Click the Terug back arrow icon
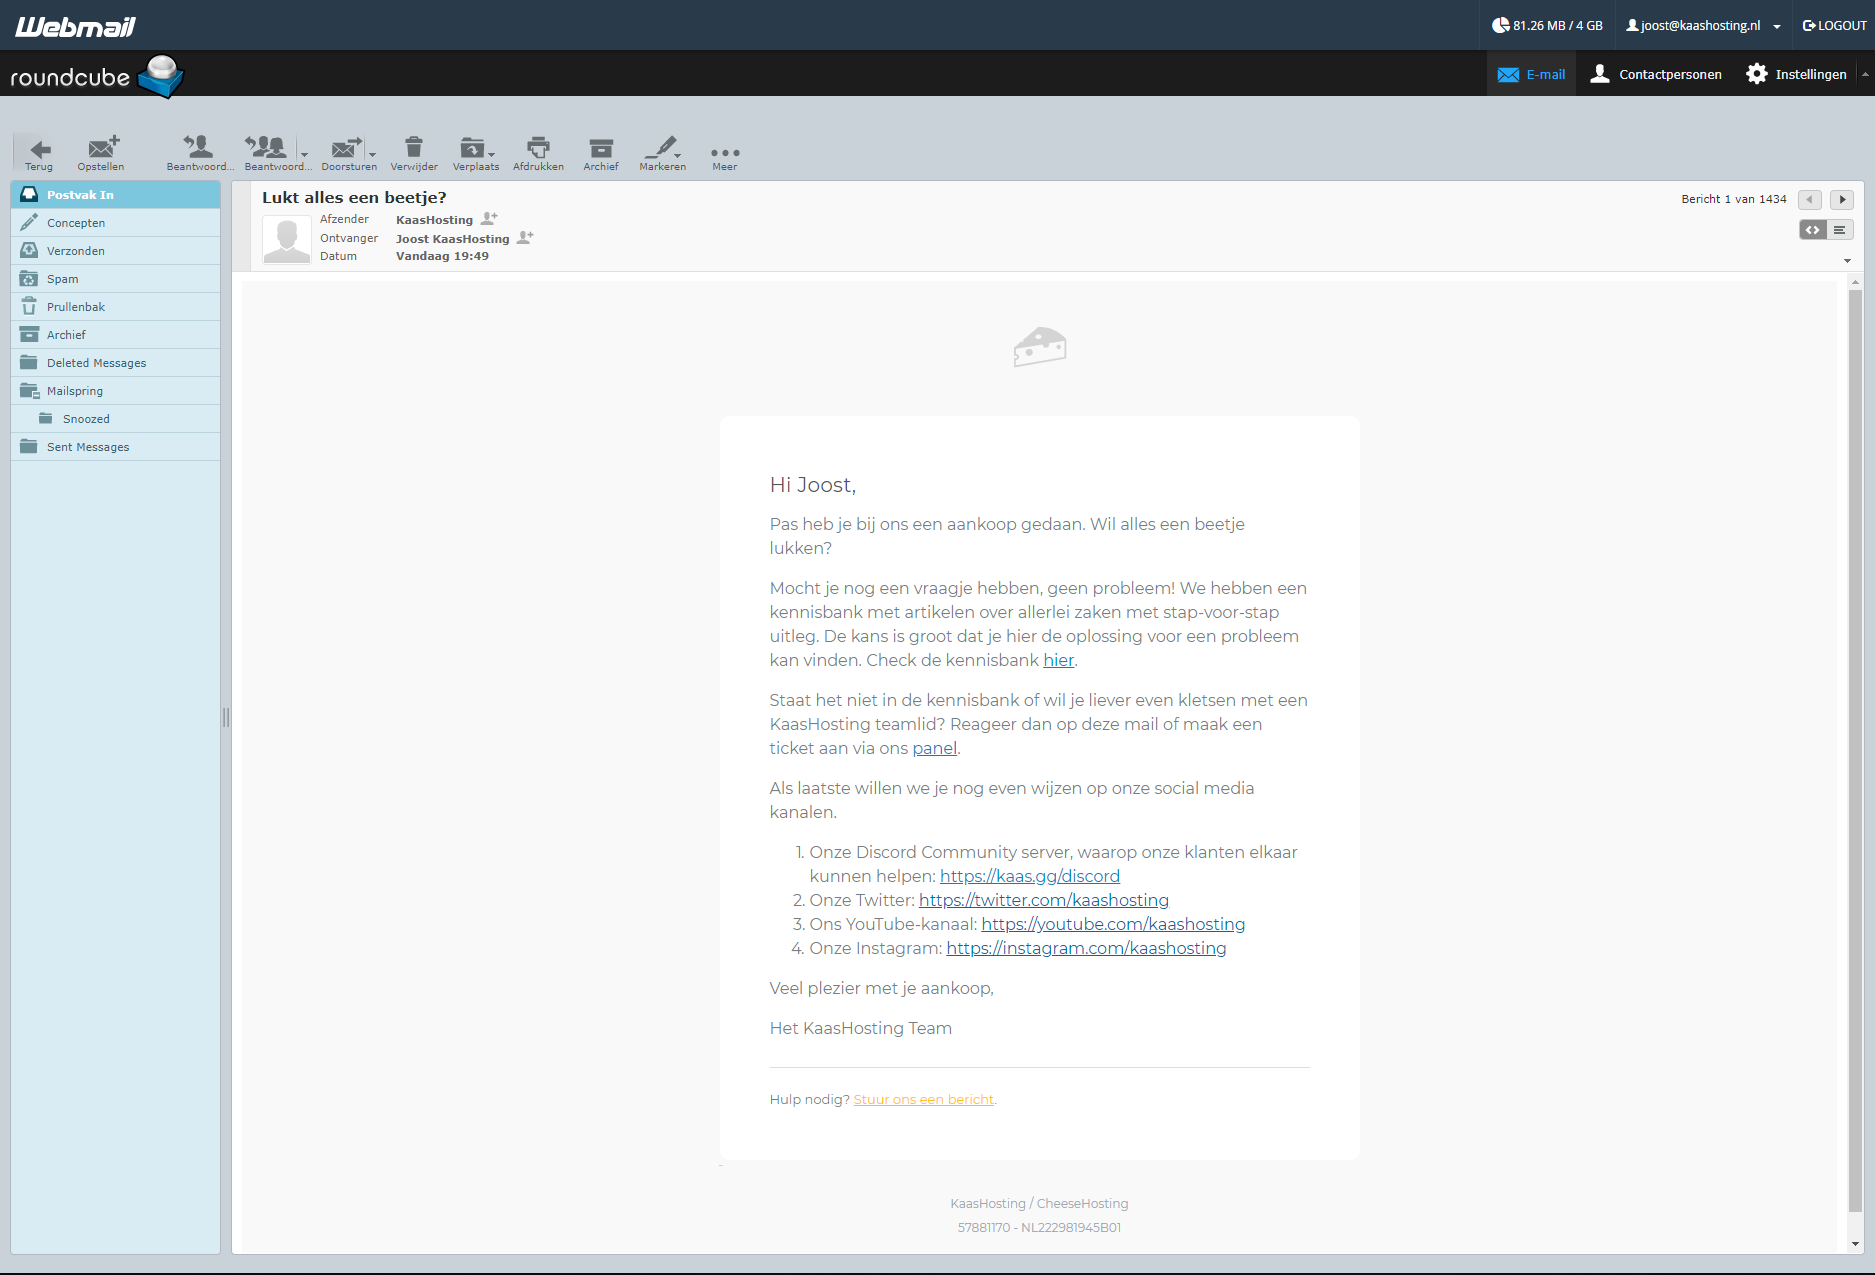The height and width of the screenshot is (1275, 1875). point(39,149)
